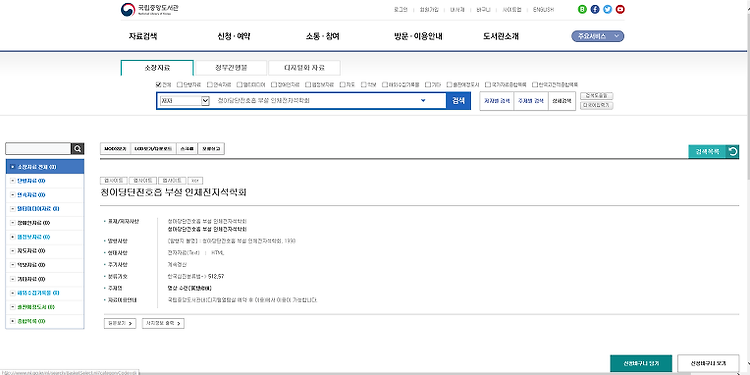Open the 사이트맵 link
Image resolution: width=750 pixels, height=375 pixels.
(x=512, y=10)
